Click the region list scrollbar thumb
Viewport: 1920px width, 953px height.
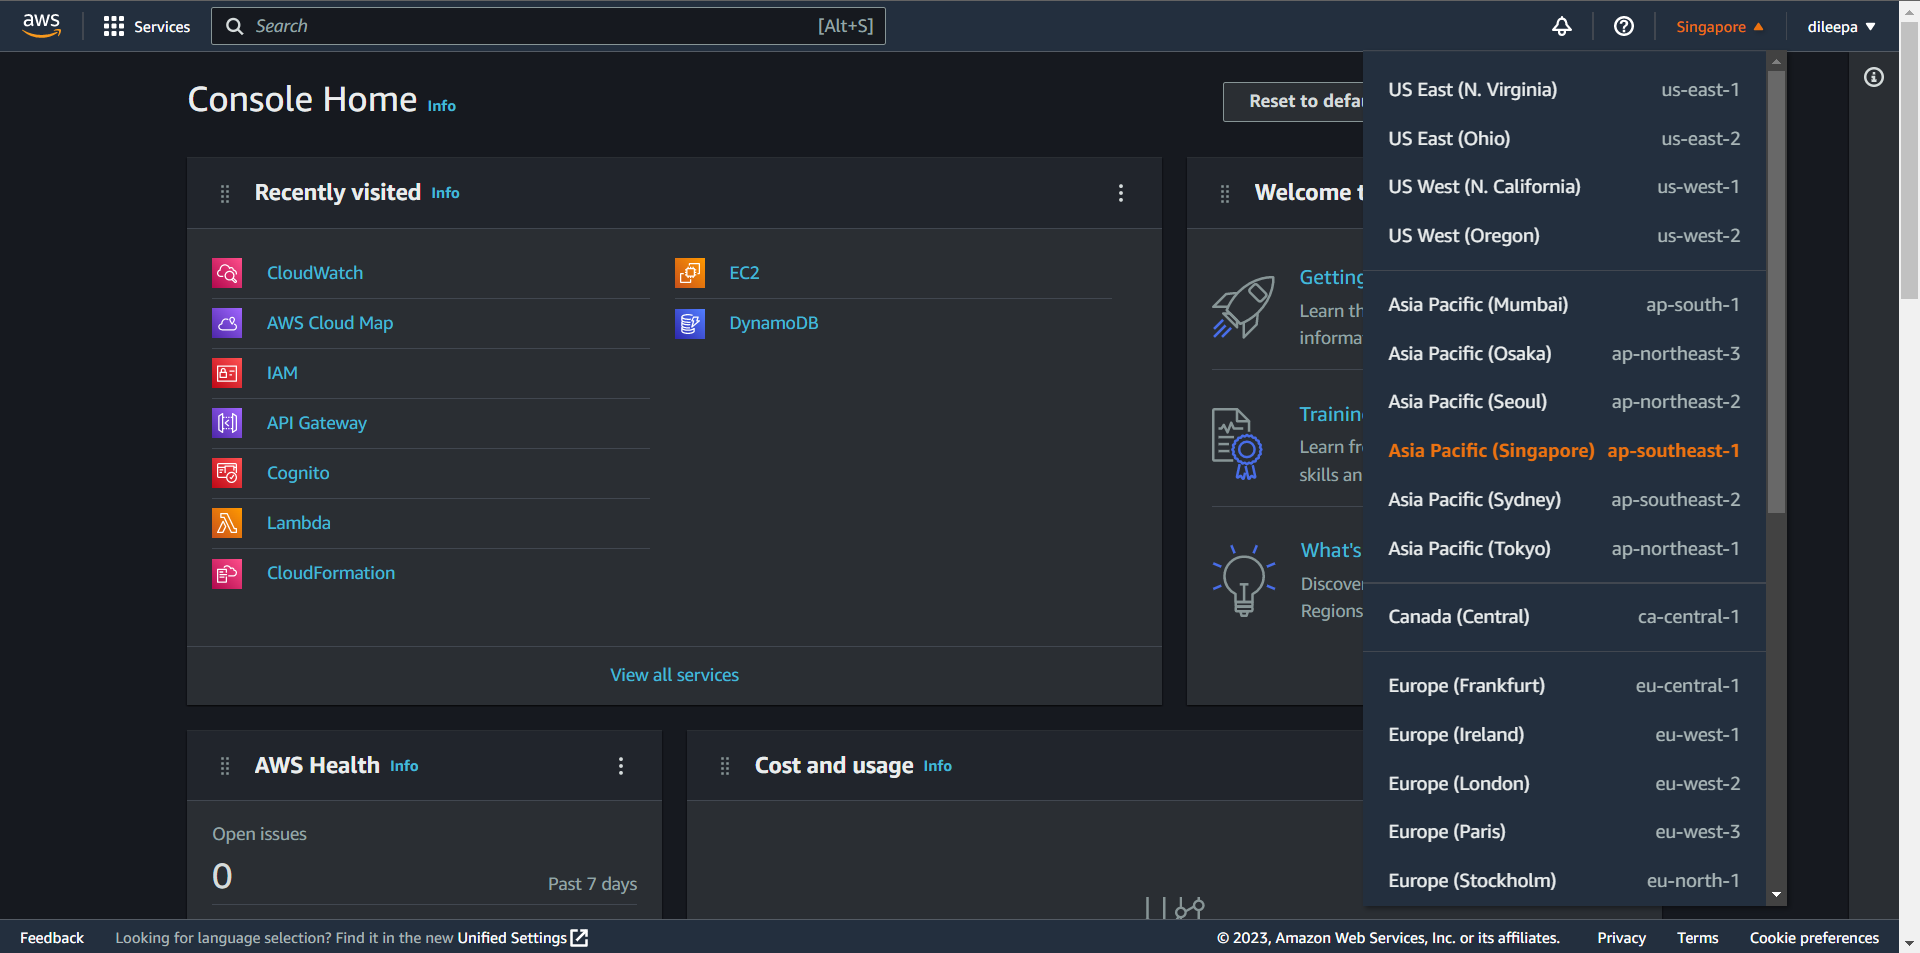click(x=1776, y=291)
